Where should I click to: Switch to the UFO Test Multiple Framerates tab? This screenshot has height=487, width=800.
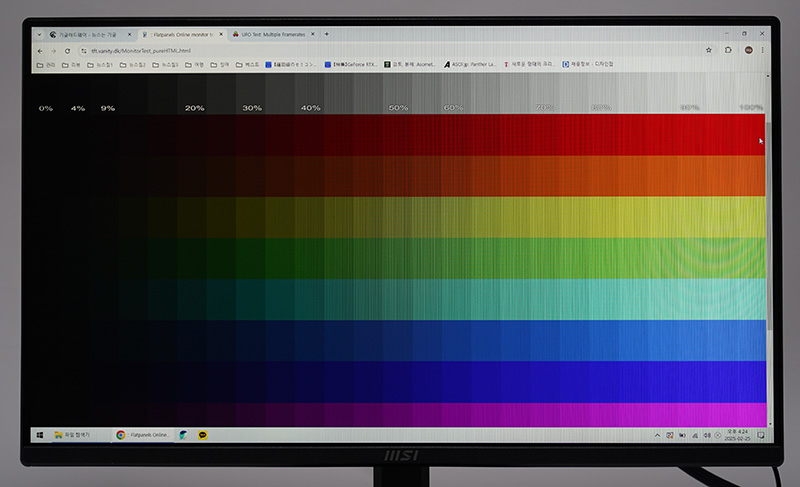[273, 34]
